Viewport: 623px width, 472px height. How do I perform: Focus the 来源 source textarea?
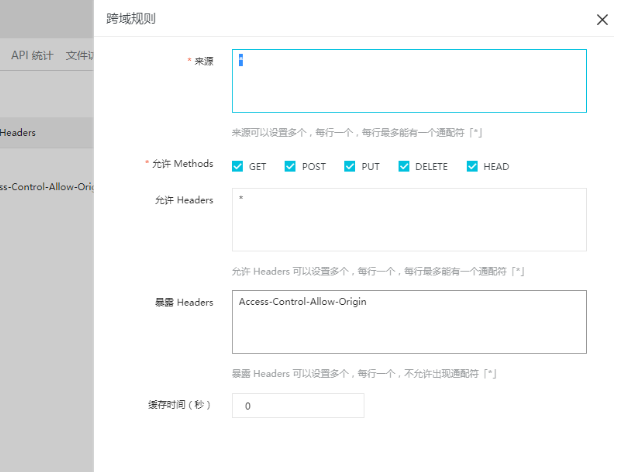point(409,81)
